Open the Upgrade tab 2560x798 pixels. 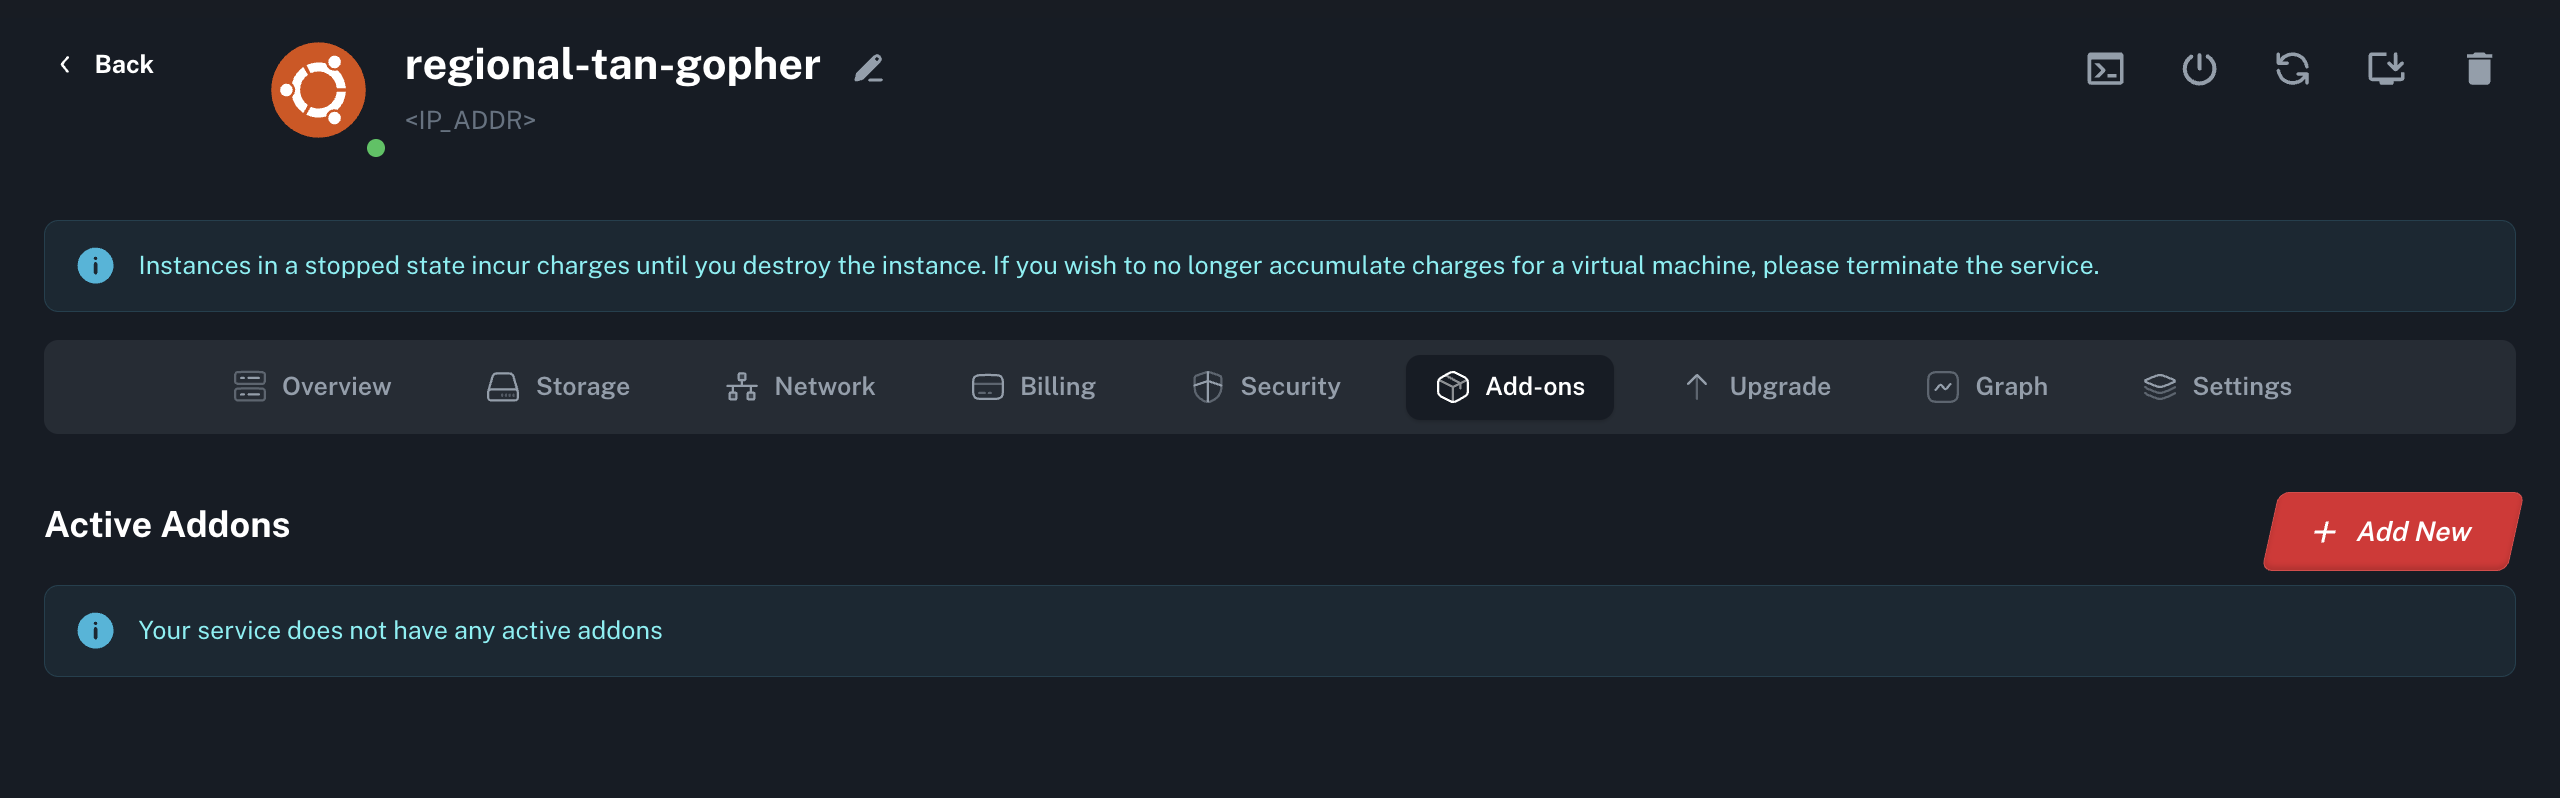(1758, 387)
